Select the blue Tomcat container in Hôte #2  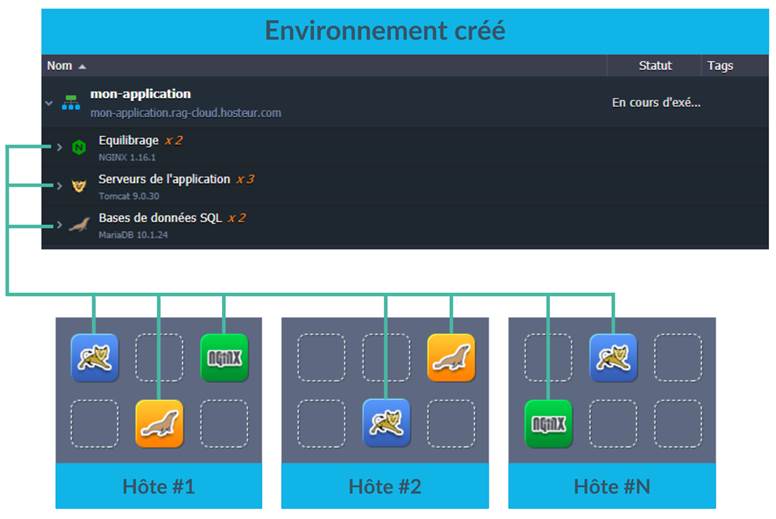[386, 423]
